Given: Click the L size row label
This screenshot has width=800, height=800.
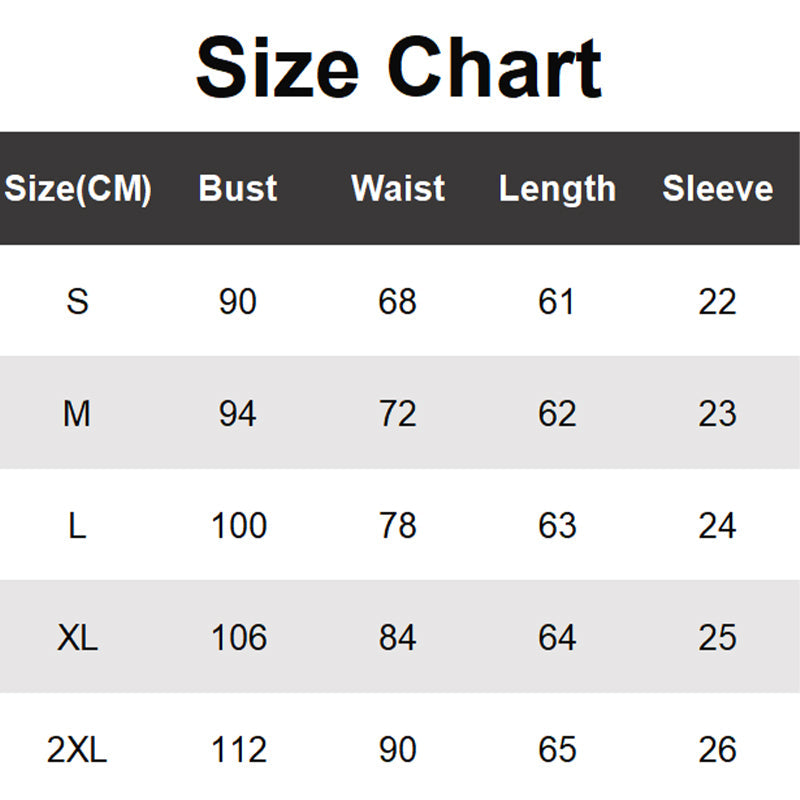Looking at the screenshot, I should 78,525.
